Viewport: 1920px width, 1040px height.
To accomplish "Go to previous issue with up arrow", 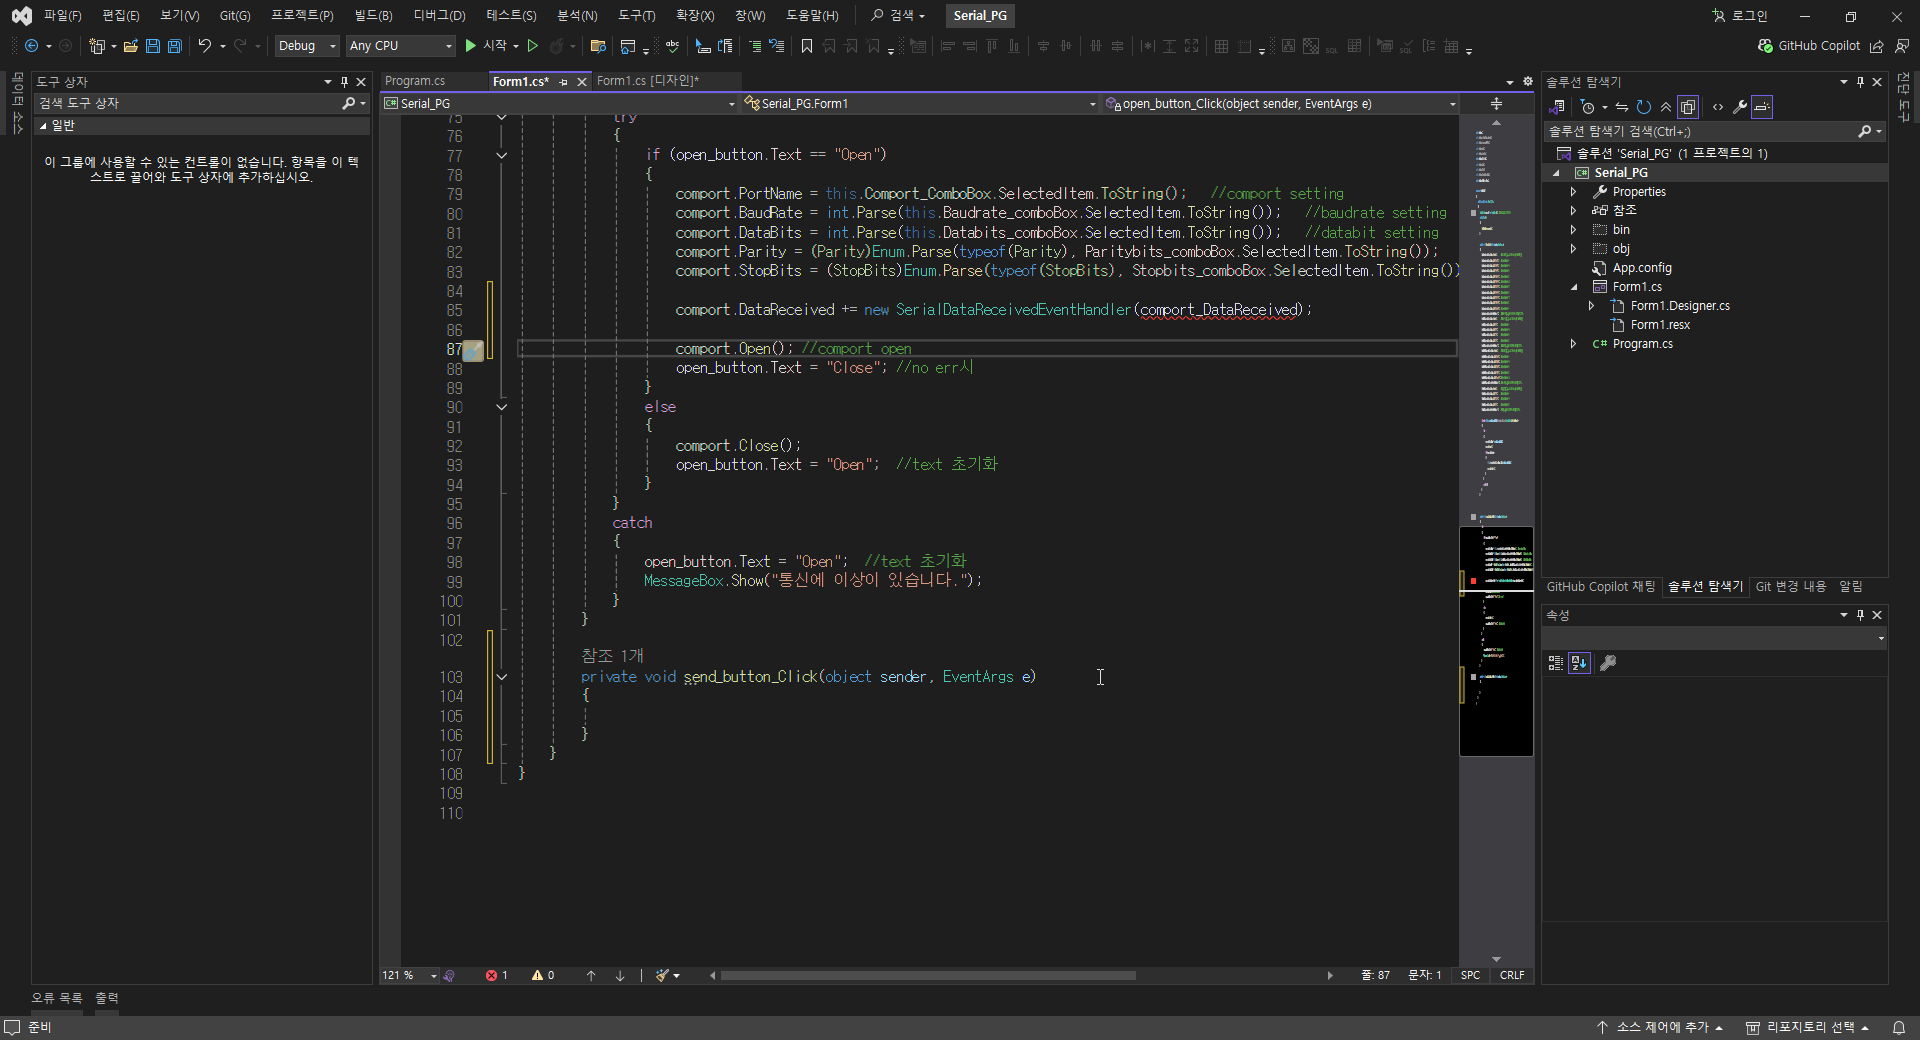I will (591, 975).
